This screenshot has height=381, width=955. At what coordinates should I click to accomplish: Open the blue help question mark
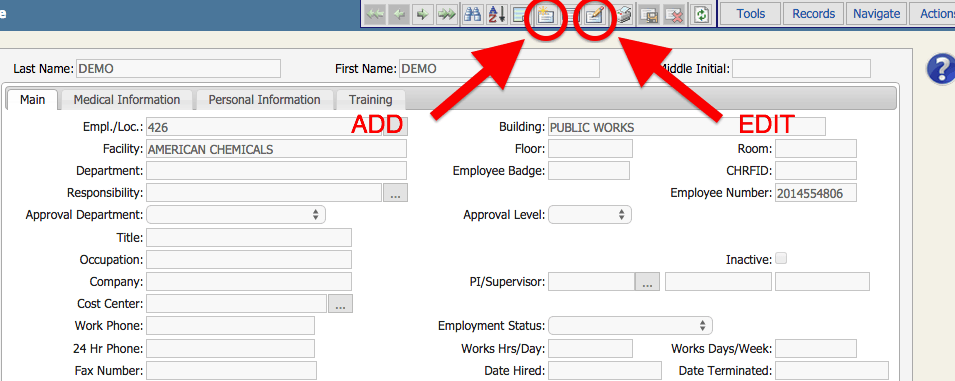pyautogui.click(x=941, y=68)
